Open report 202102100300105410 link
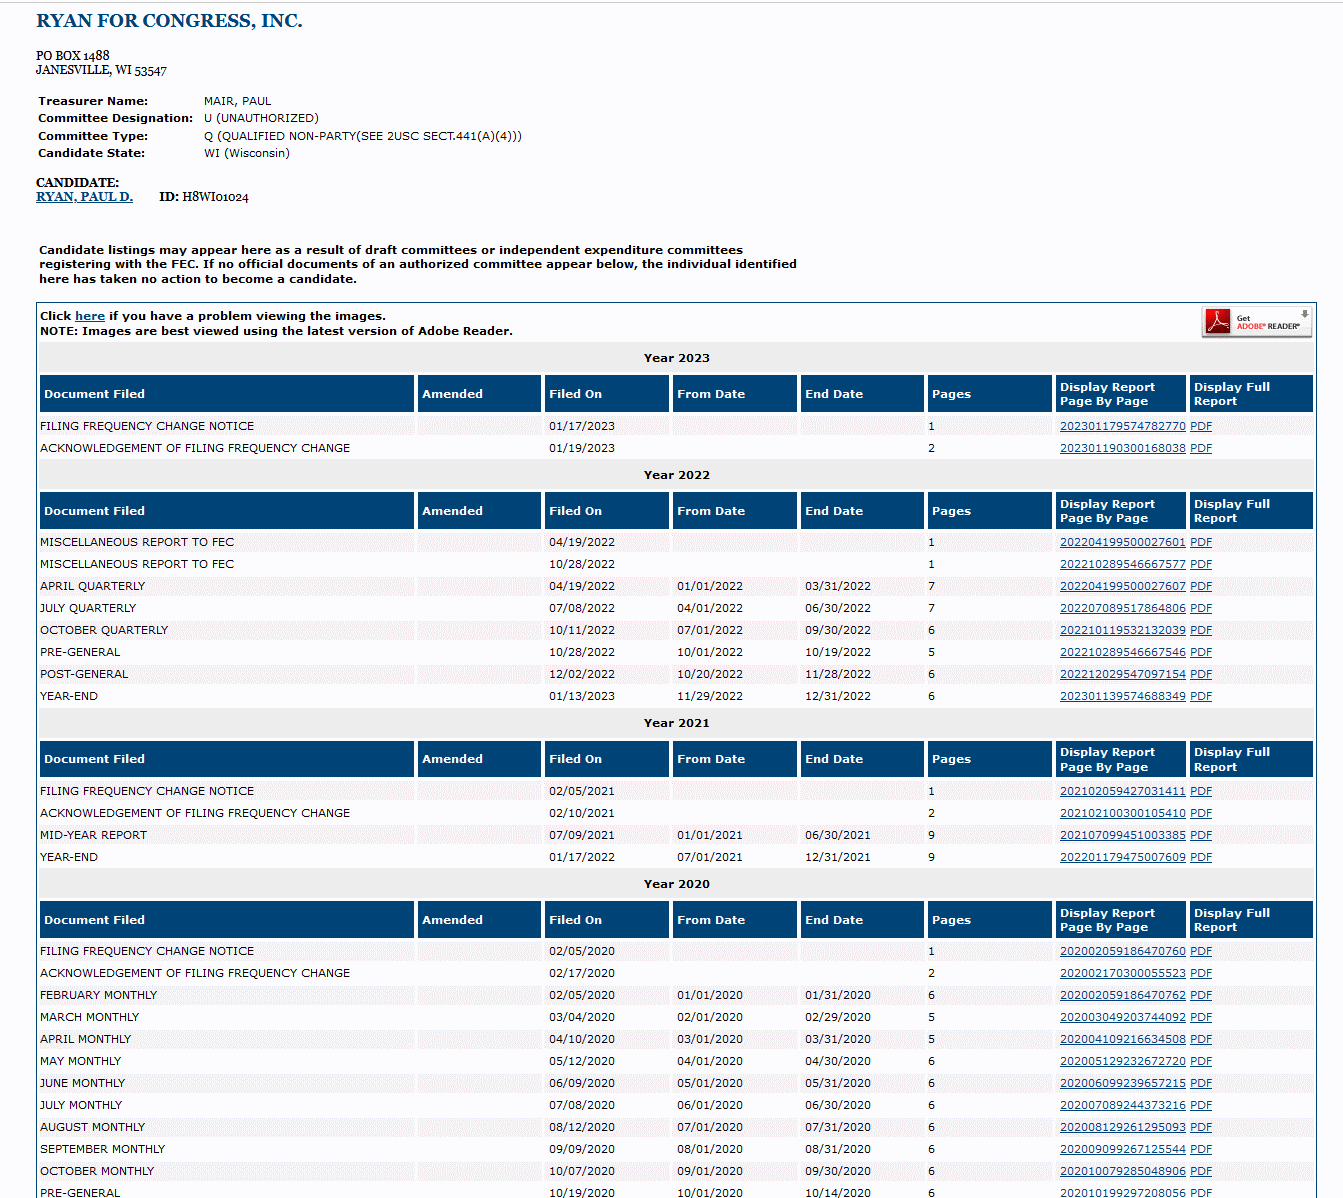 click(1122, 813)
